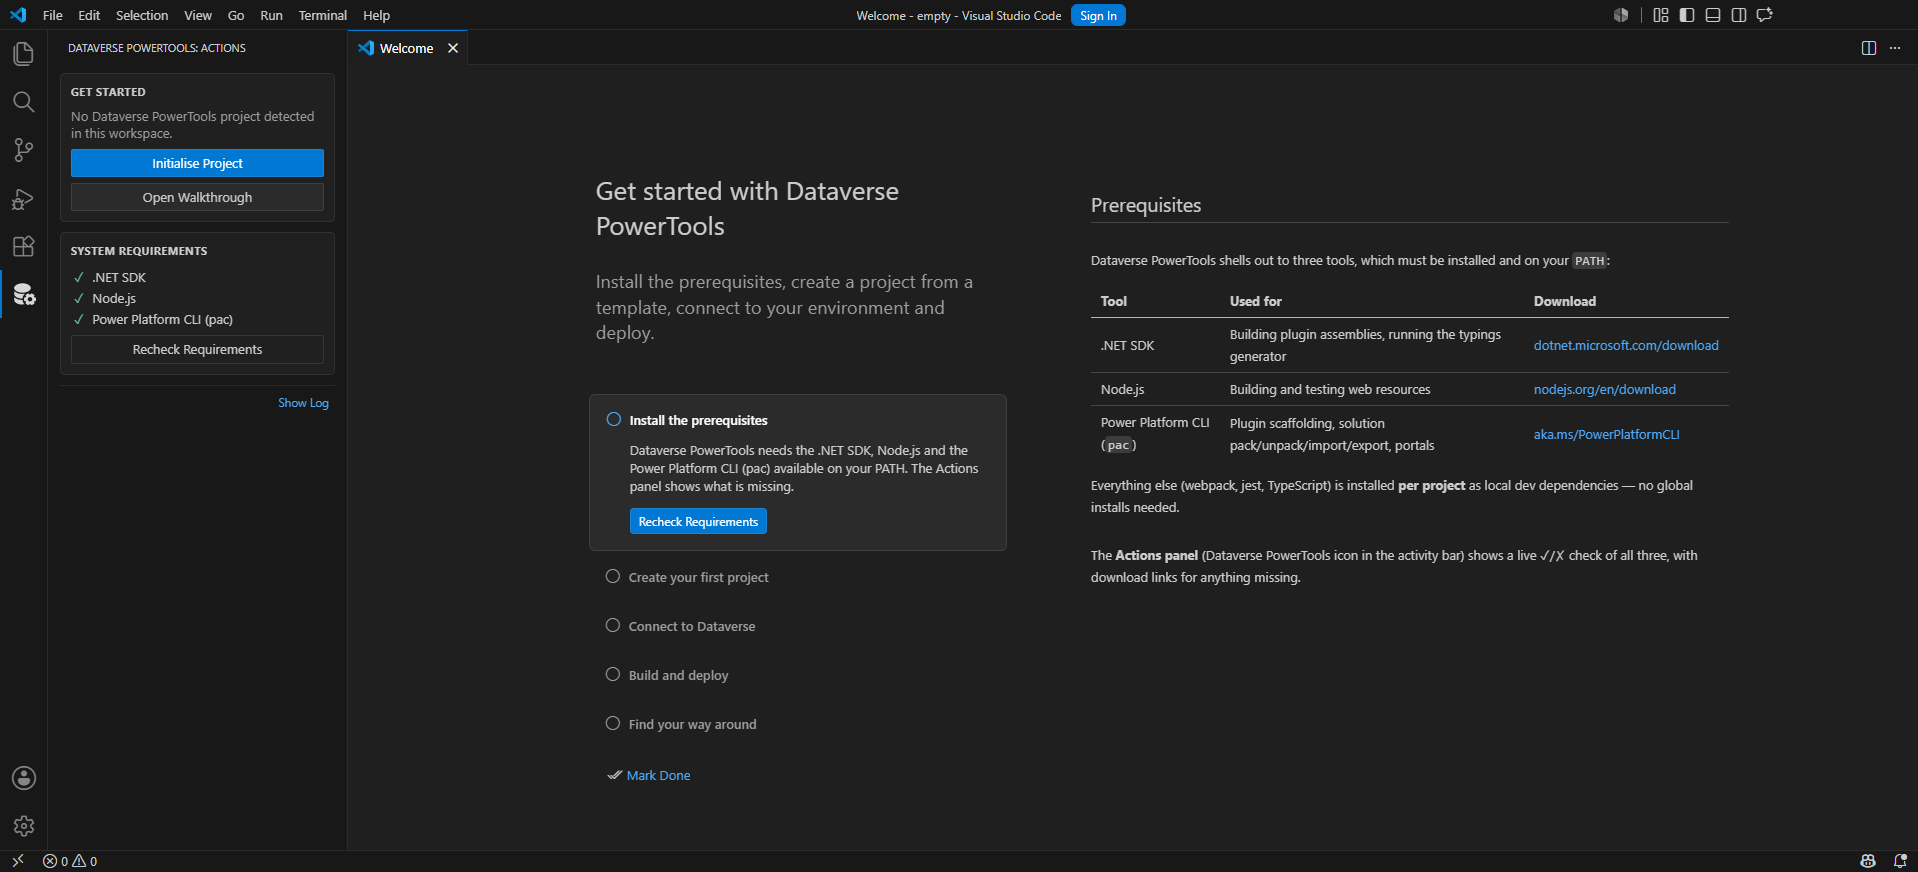The image size is (1918, 872).
Task: Toggle the secondary side bar icon
Action: 1739,15
